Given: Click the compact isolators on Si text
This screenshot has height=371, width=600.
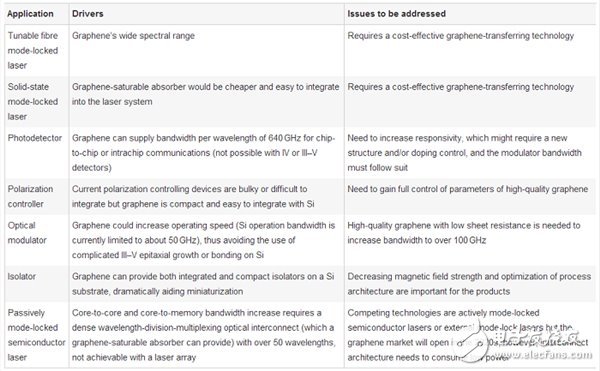Looking at the screenshot, I should (203, 284).
